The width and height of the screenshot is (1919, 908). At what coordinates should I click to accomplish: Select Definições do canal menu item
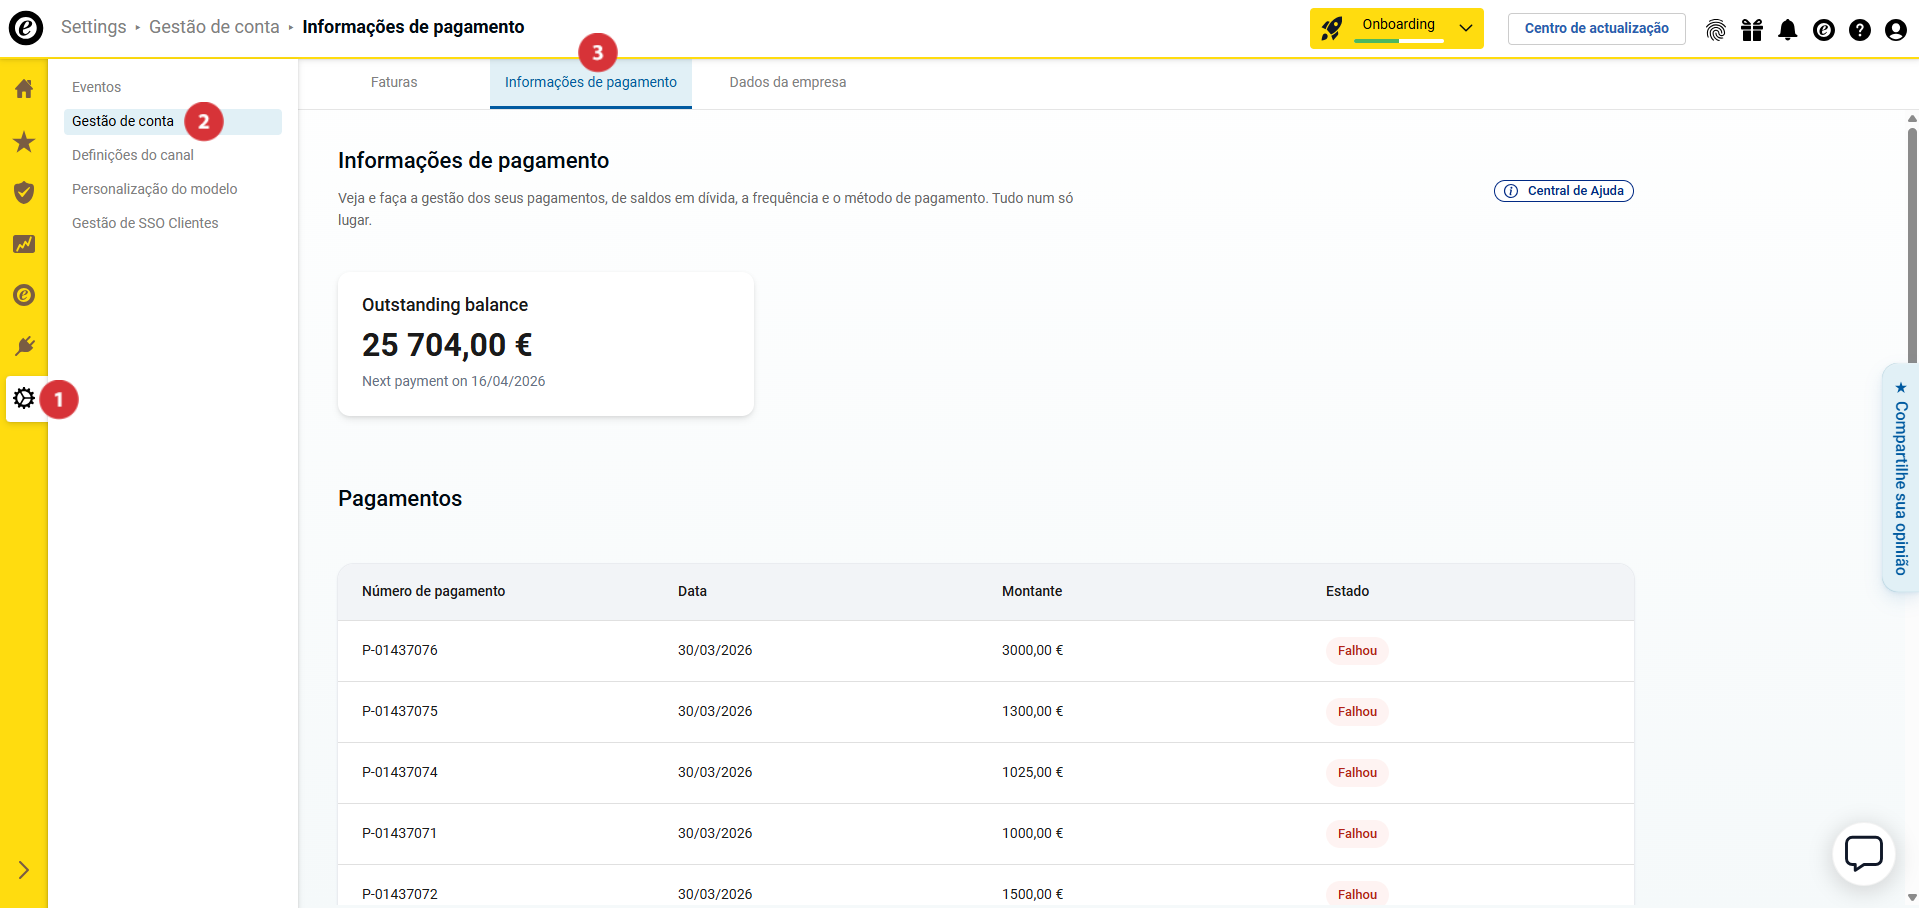133,155
